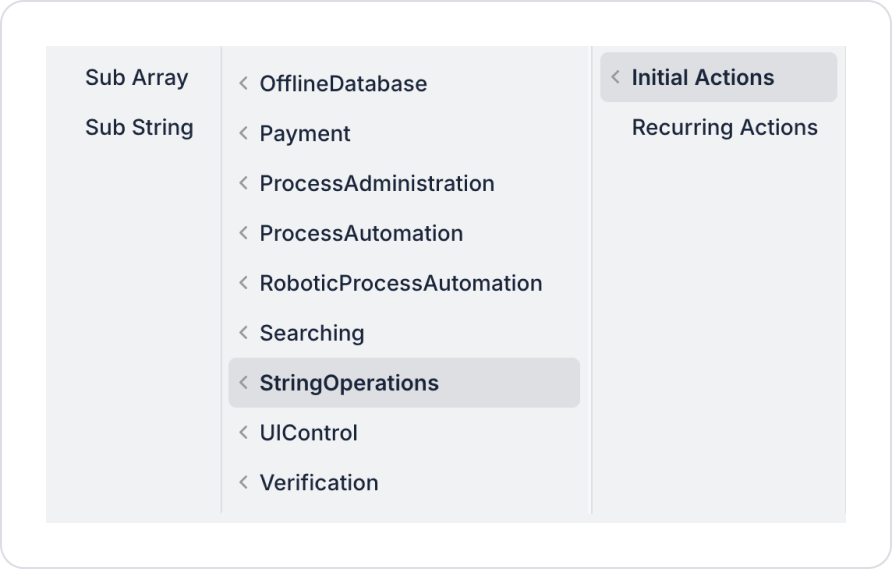Open the Verification category

(x=404, y=483)
